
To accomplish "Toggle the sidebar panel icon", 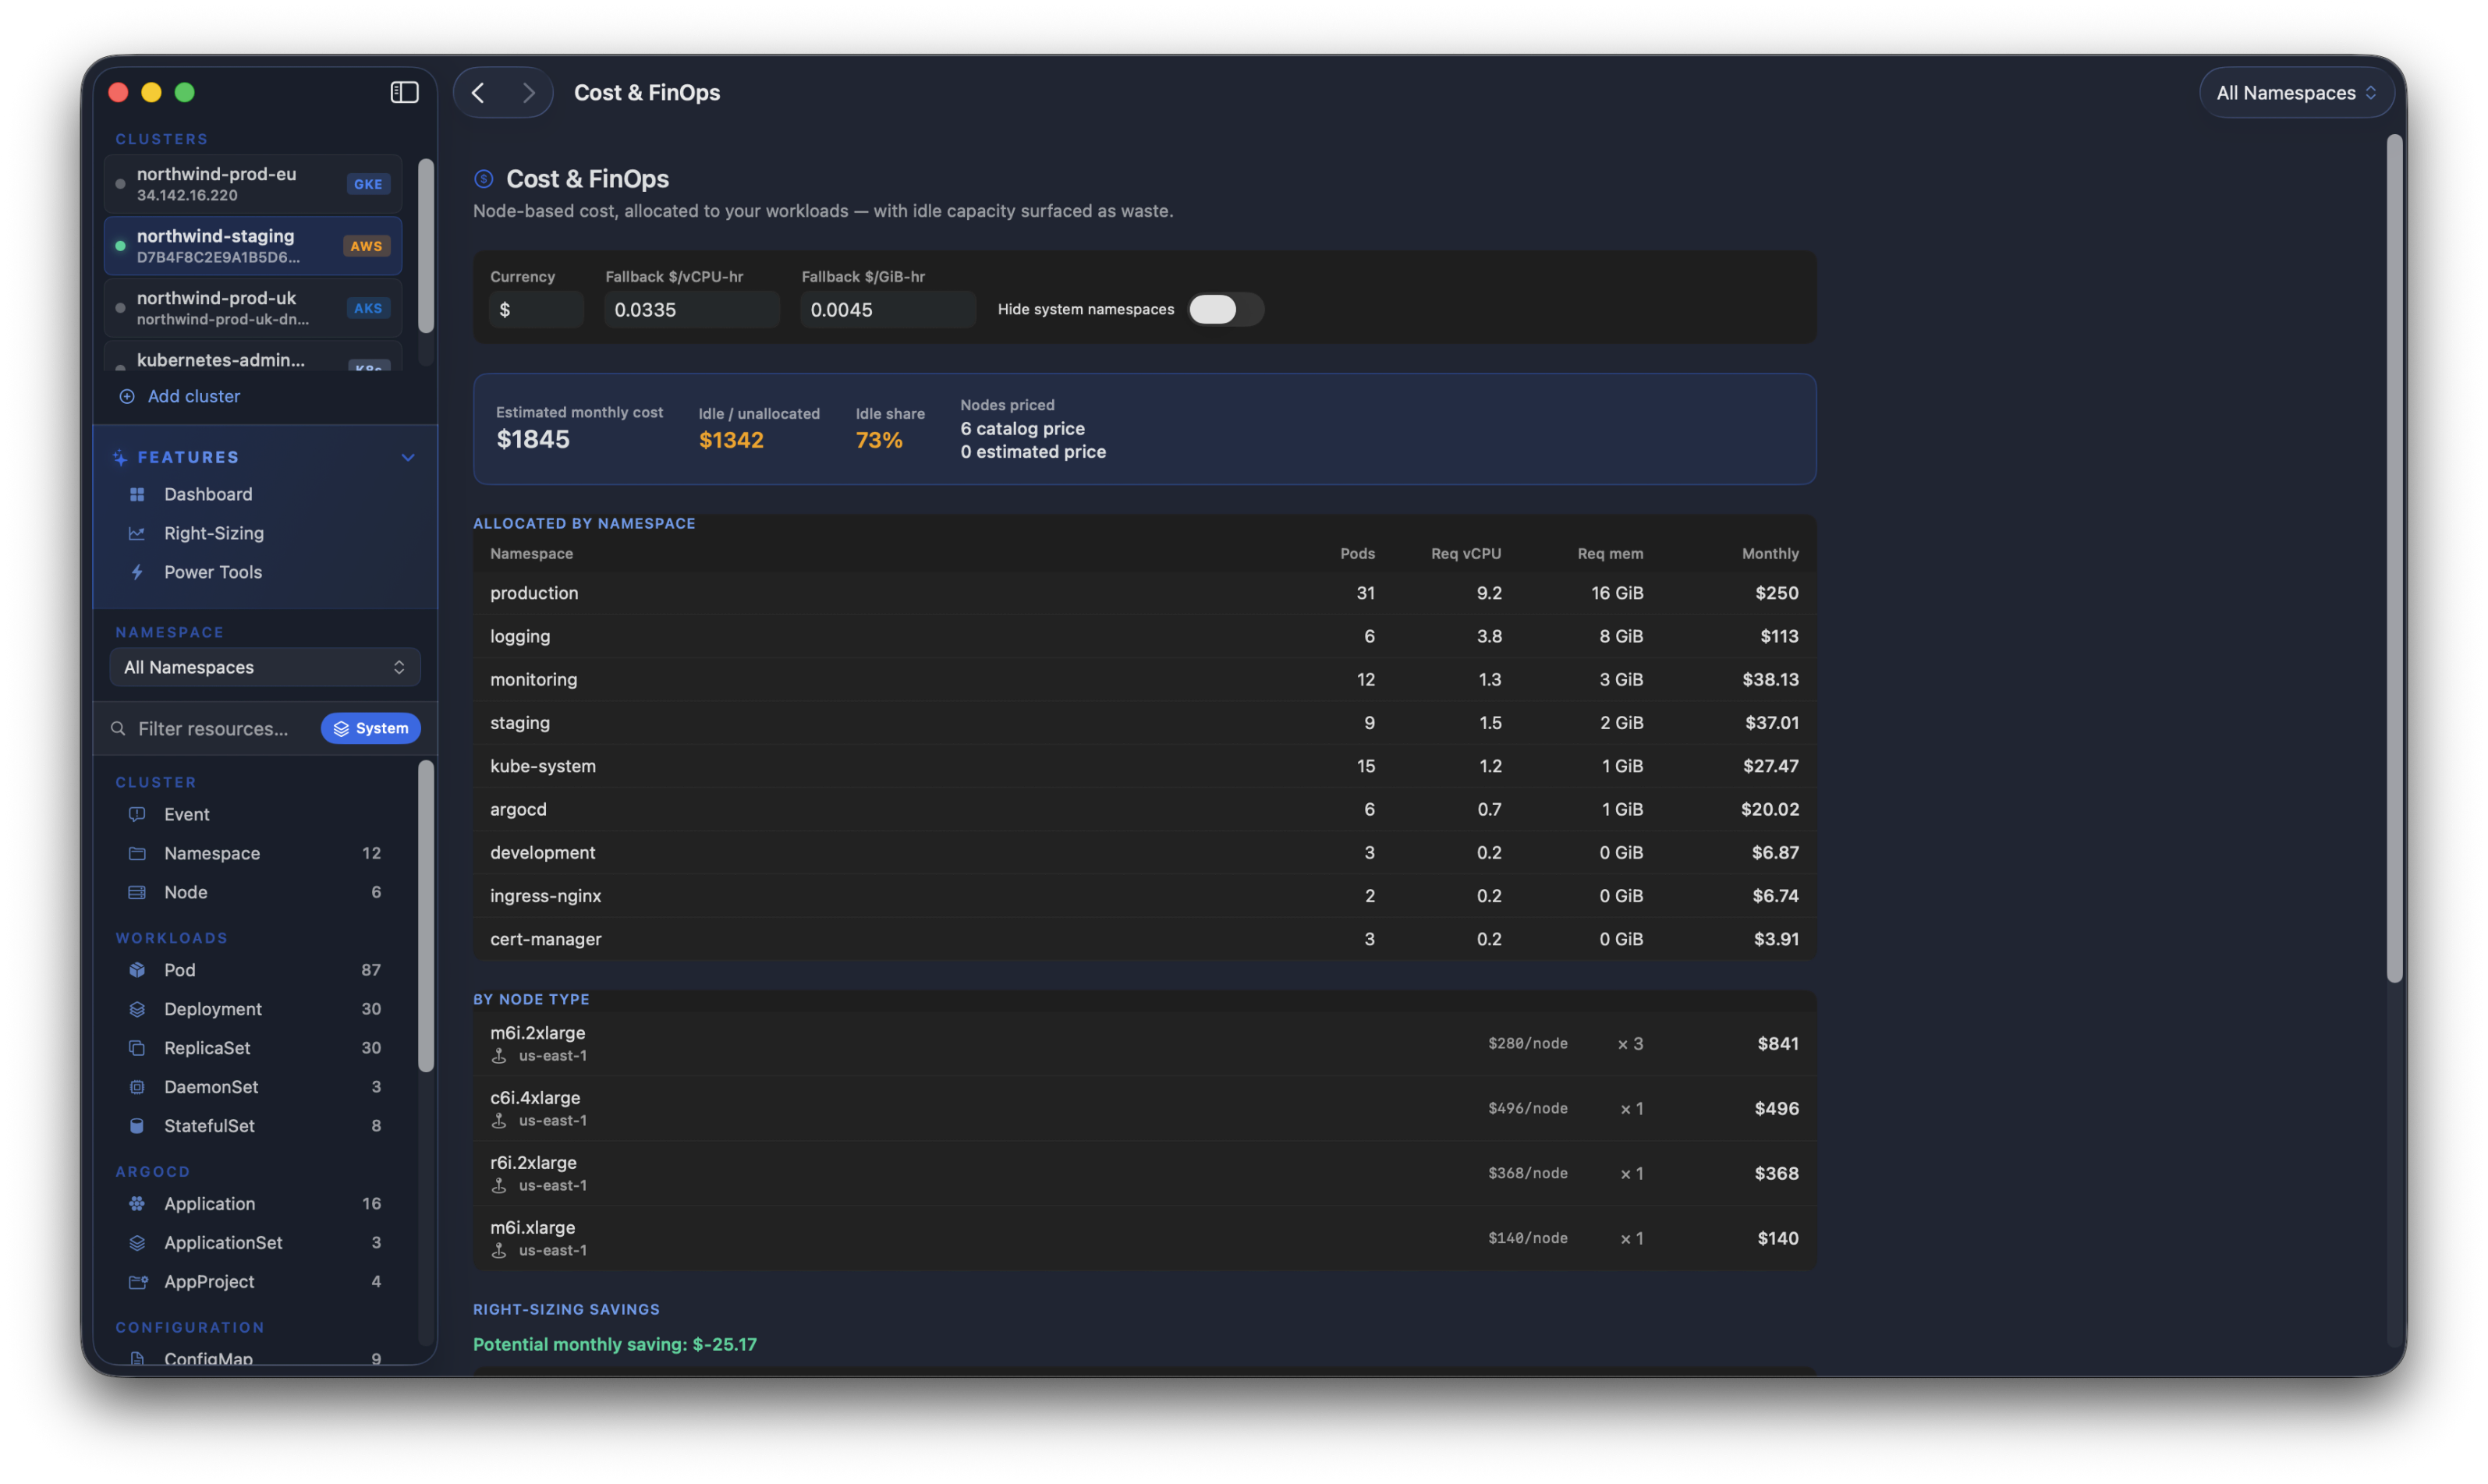I will pyautogui.click(x=404, y=92).
